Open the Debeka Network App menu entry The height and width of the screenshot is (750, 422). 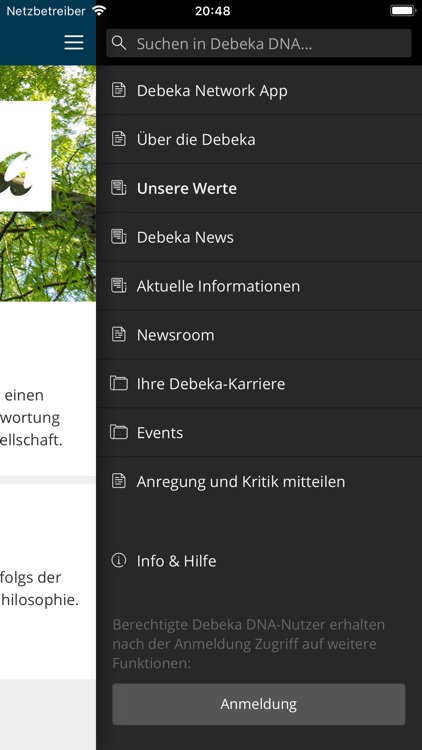pos(259,90)
